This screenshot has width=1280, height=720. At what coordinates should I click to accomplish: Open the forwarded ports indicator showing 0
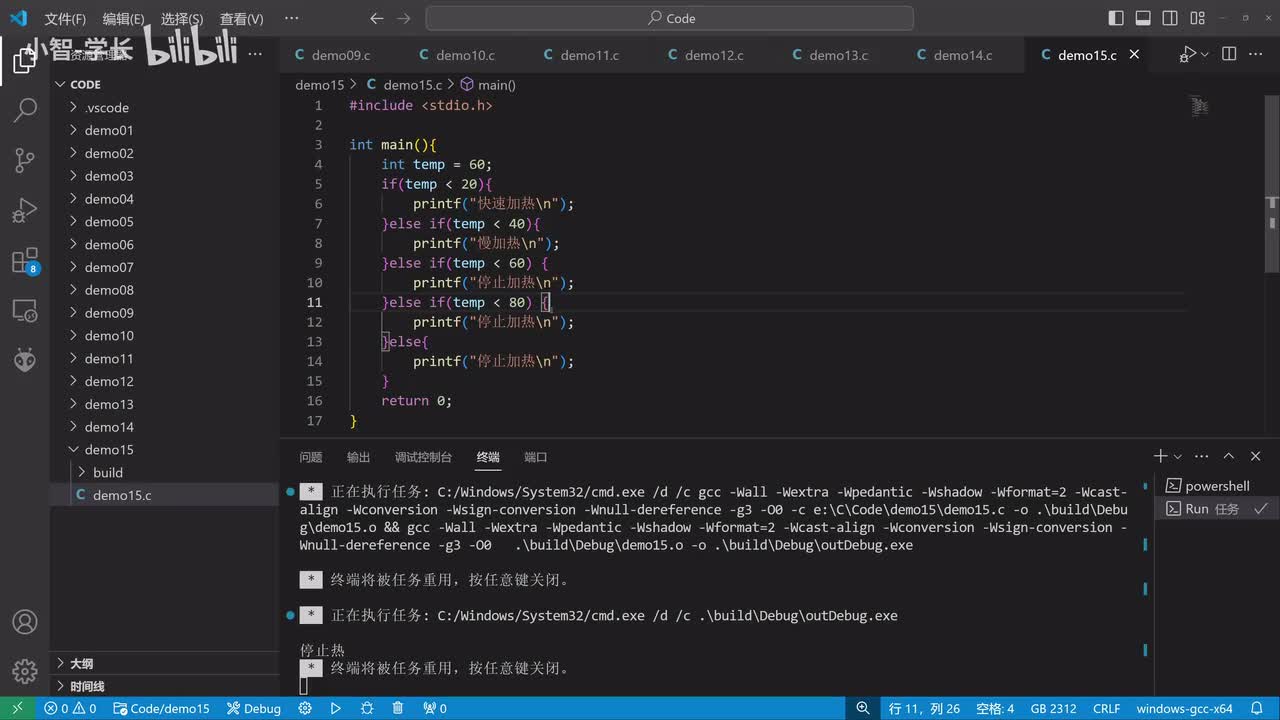[x=435, y=708]
